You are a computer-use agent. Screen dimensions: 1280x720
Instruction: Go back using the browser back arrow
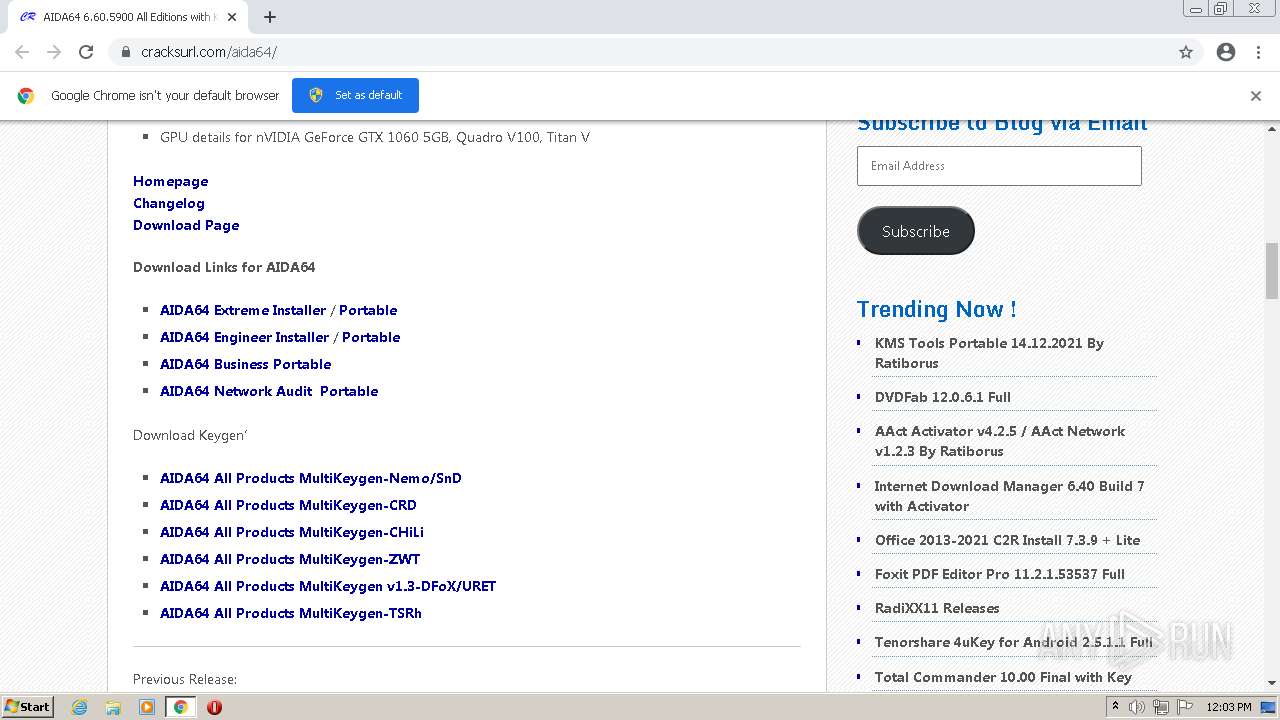click(22, 52)
